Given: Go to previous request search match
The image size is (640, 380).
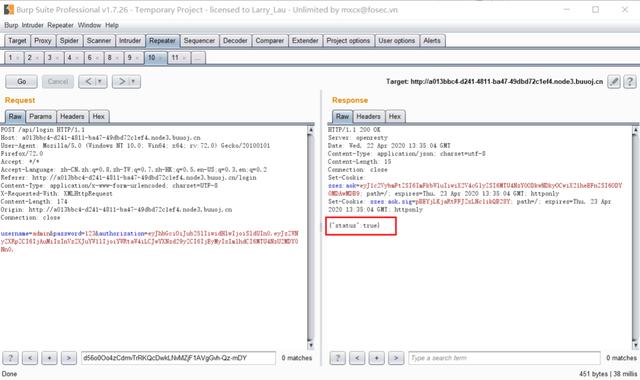Looking at the screenshot, I should [30, 358].
